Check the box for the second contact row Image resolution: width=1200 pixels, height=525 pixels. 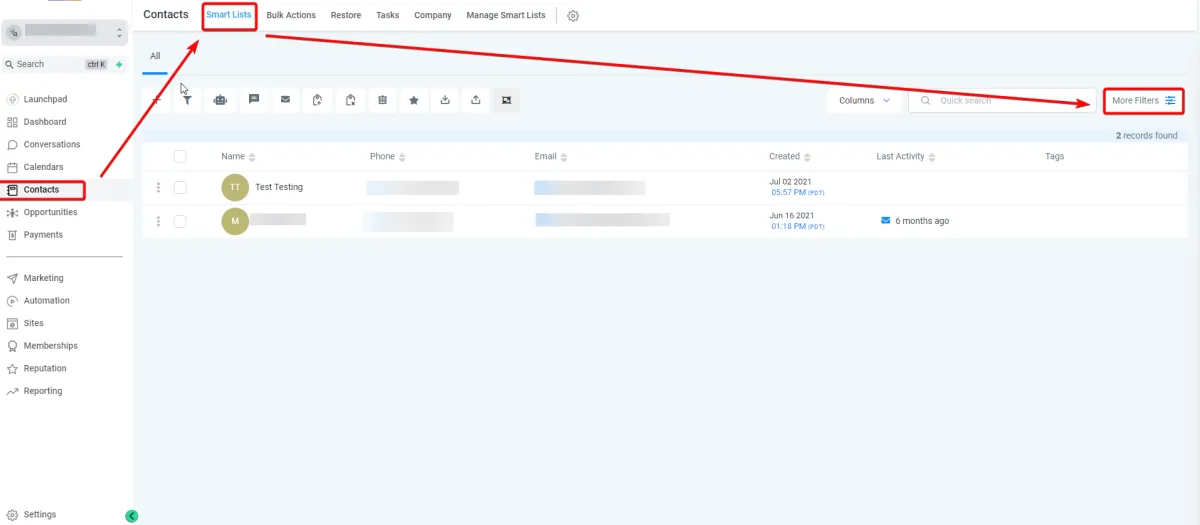point(180,221)
